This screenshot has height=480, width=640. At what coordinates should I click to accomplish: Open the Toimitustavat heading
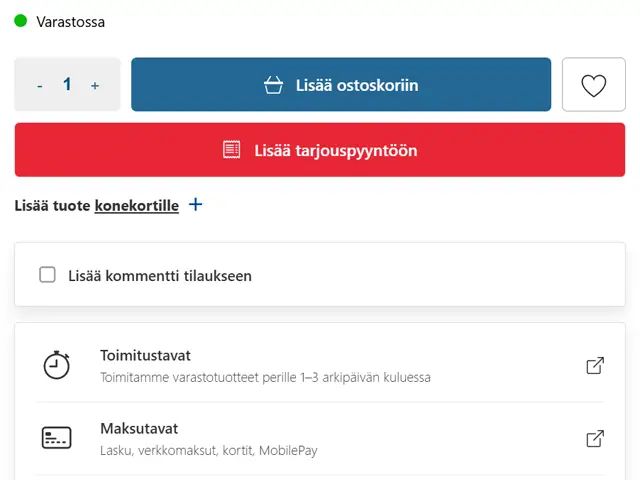tap(145, 356)
